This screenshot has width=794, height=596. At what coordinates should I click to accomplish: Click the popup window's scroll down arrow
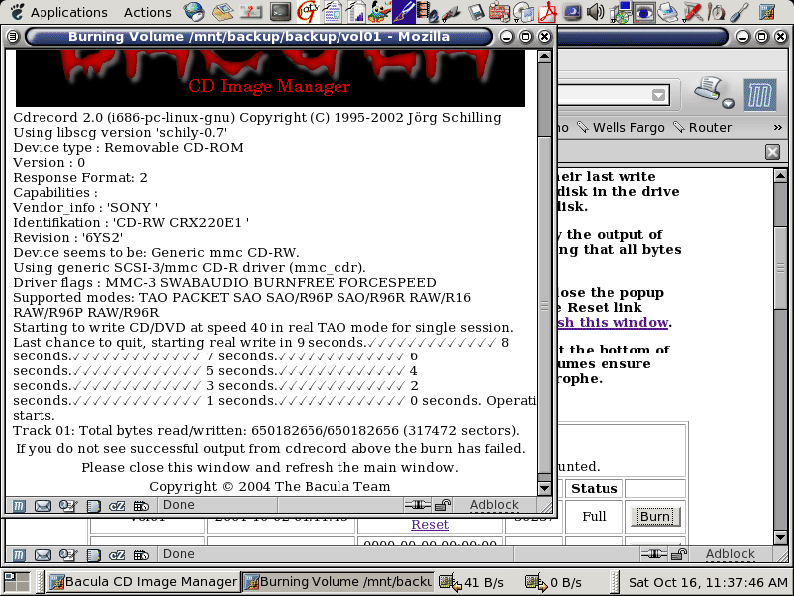click(x=544, y=487)
